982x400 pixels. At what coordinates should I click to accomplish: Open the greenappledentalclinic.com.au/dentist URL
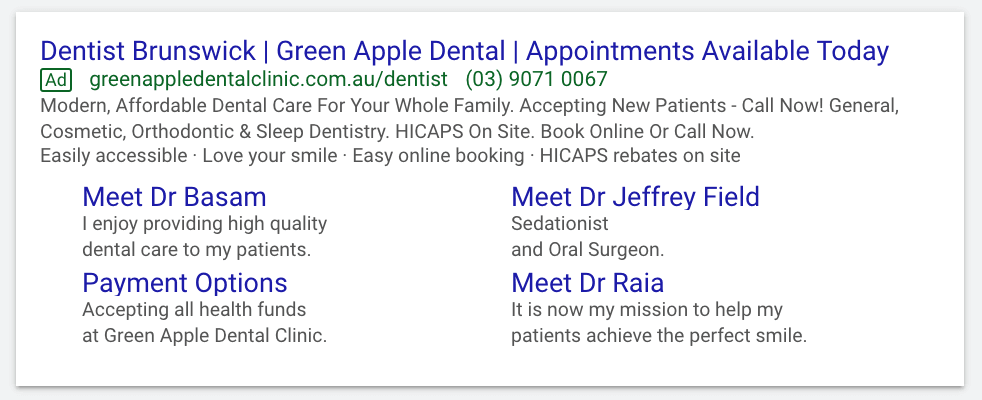click(x=269, y=79)
